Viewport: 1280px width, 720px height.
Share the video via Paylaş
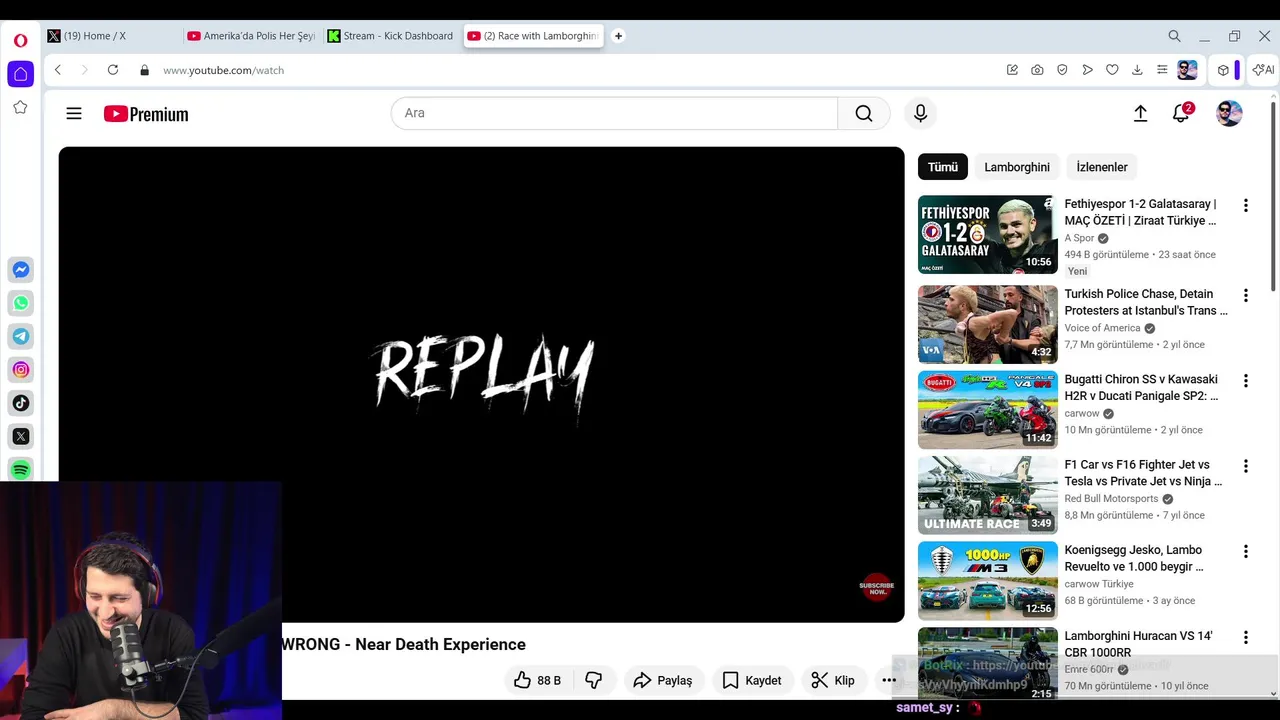tap(663, 680)
